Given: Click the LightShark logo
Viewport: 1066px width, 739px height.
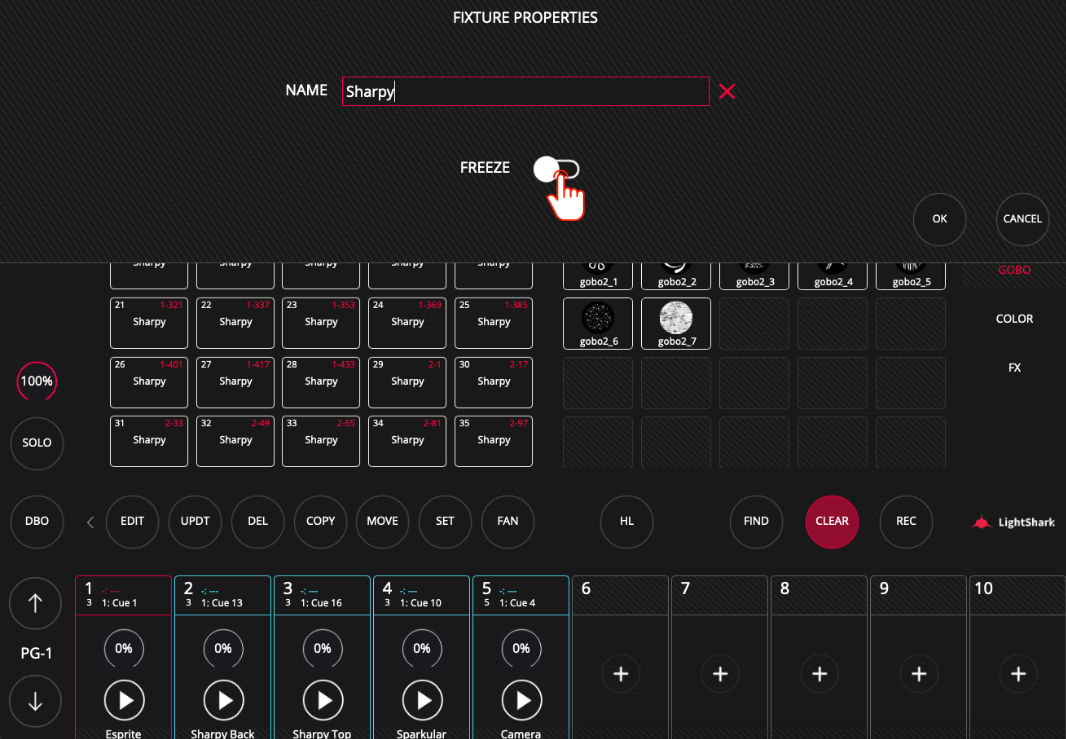Looking at the screenshot, I should (1014, 522).
